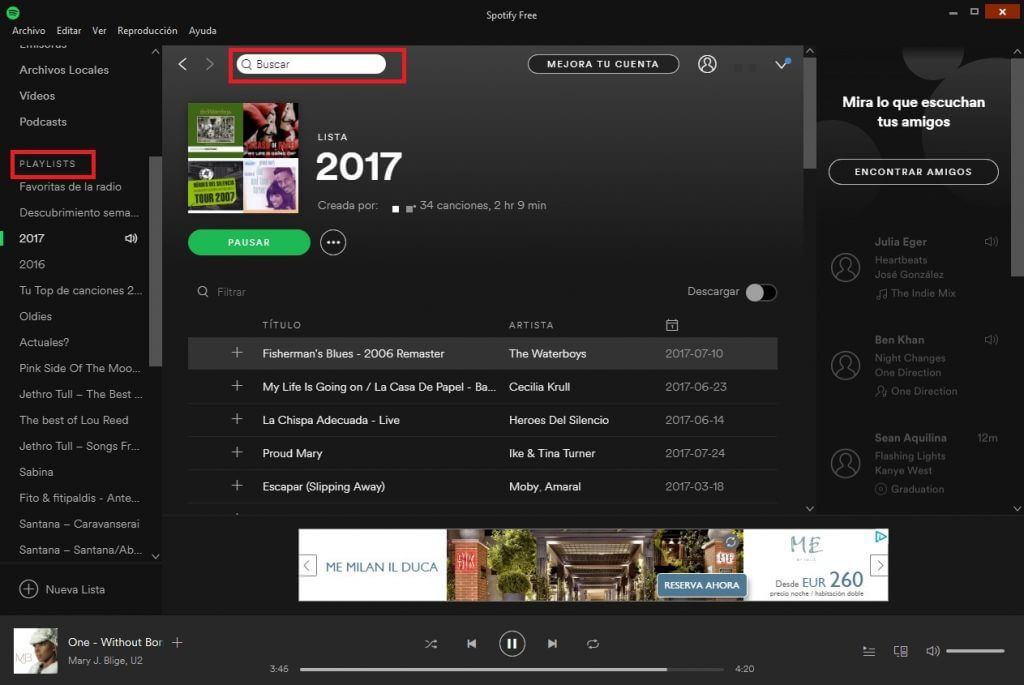Go back with the left navigation arrow

pos(183,64)
